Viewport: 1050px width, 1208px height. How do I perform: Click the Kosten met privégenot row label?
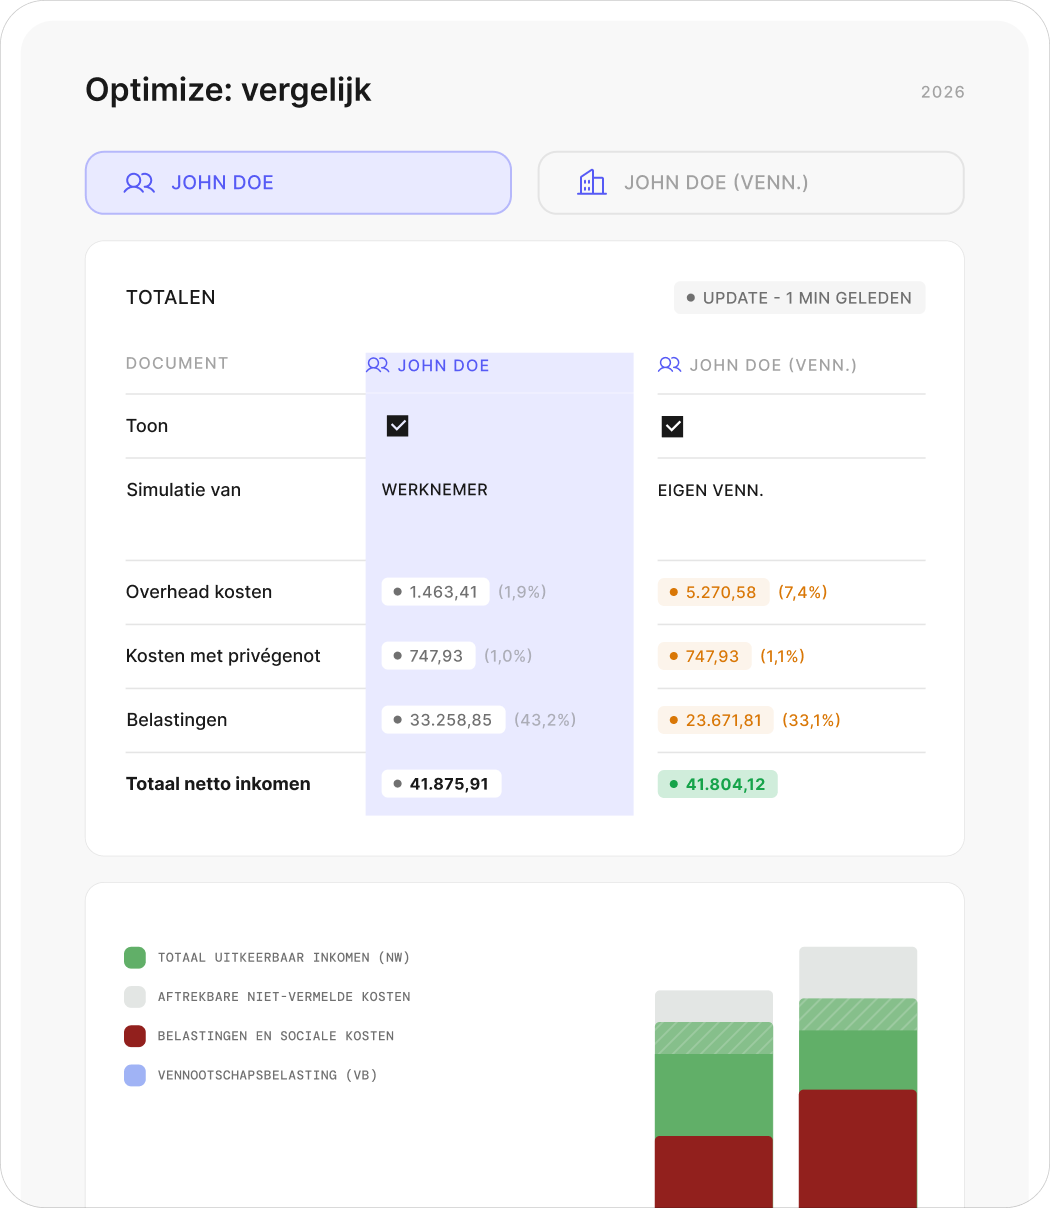(224, 656)
